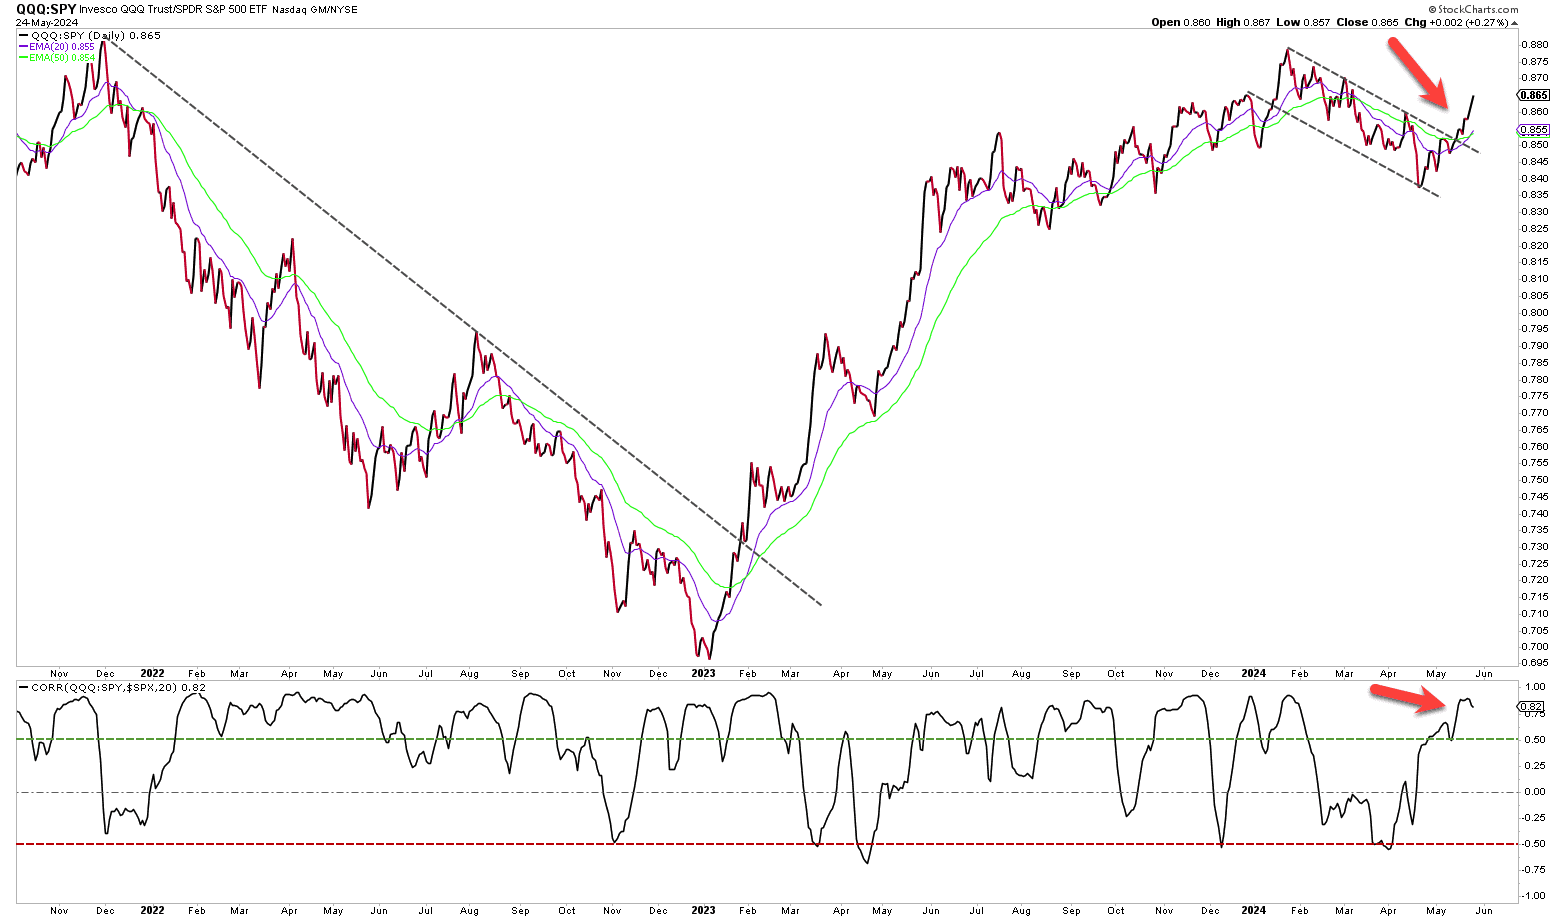Click the 0.790 price axis label
Image resolution: width=1565 pixels, height=919 pixels.
click(x=1535, y=346)
